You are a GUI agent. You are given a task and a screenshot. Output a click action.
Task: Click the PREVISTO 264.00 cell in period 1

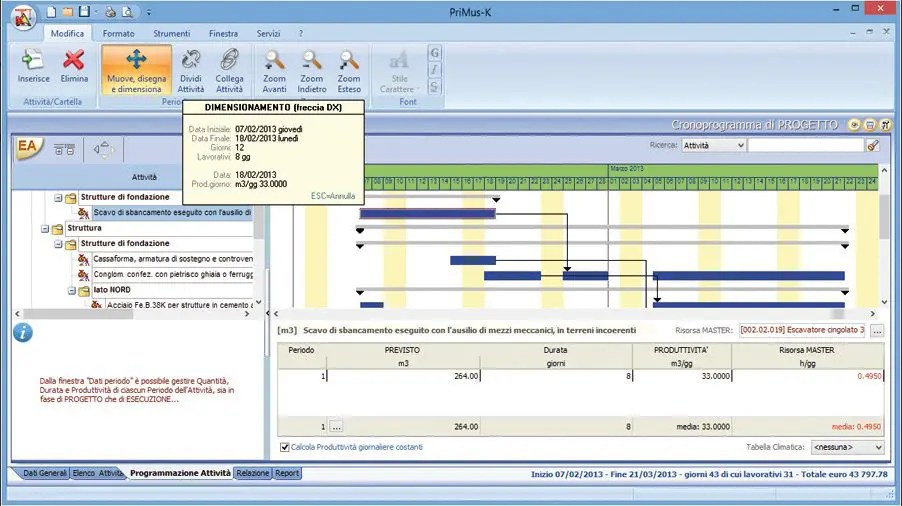[x=403, y=376]
